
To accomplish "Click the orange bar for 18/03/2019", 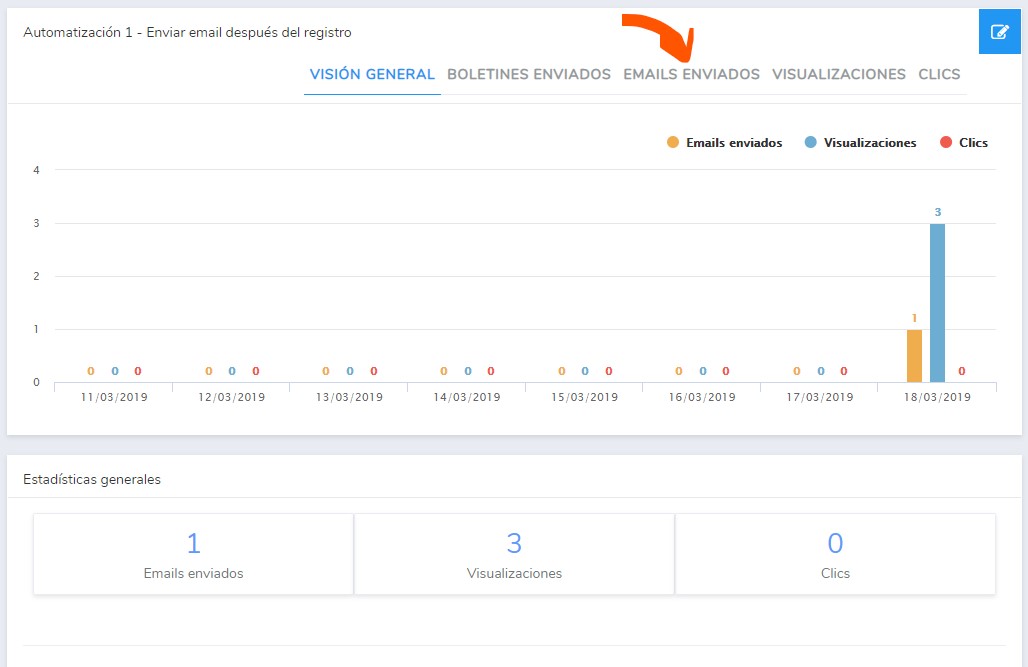I will (x=914, y=356).
